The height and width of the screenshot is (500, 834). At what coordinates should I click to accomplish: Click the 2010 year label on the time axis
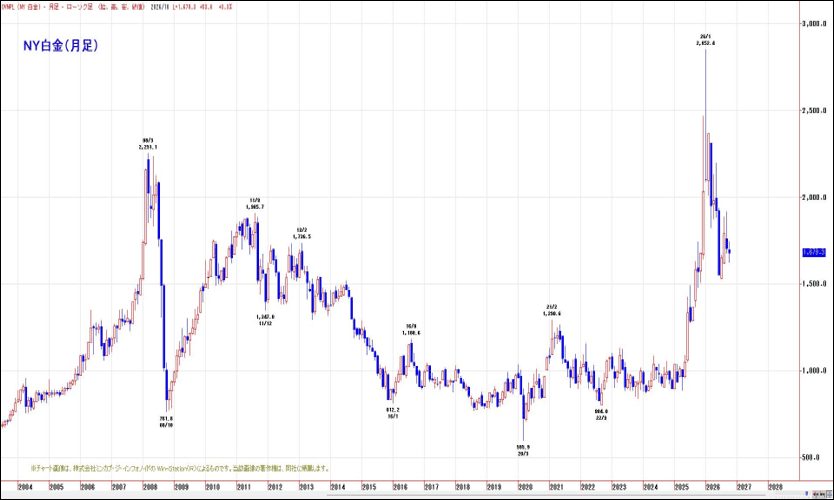click(213, 487)
